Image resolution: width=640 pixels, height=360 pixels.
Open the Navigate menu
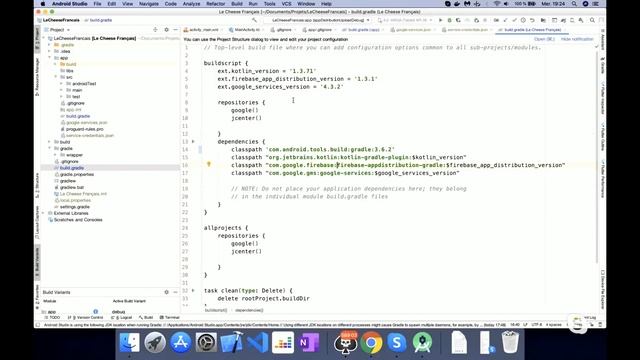(149, 4)
